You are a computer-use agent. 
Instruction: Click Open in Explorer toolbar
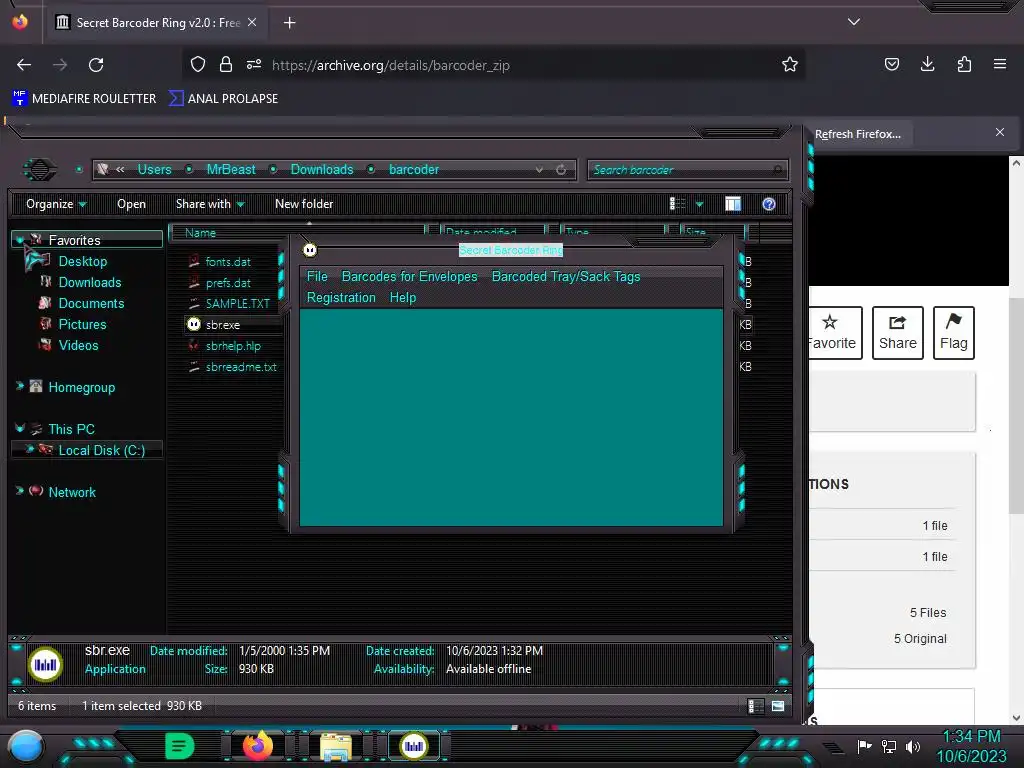point(131,204)
